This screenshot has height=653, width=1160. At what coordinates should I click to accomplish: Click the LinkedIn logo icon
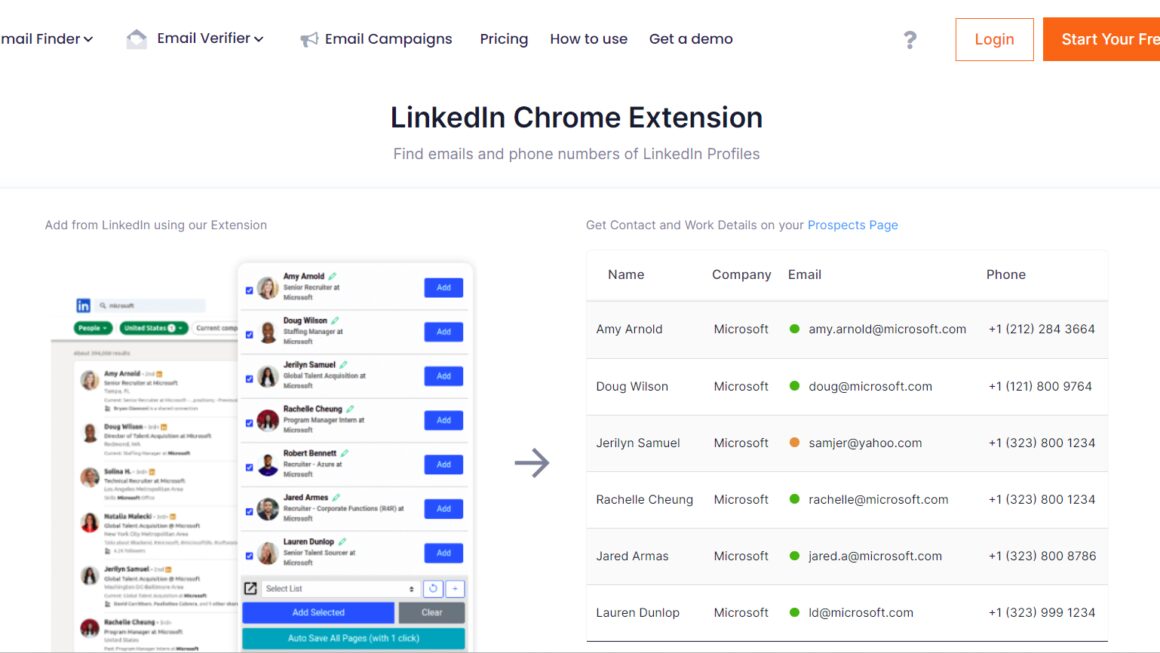(x=83, y=305)
